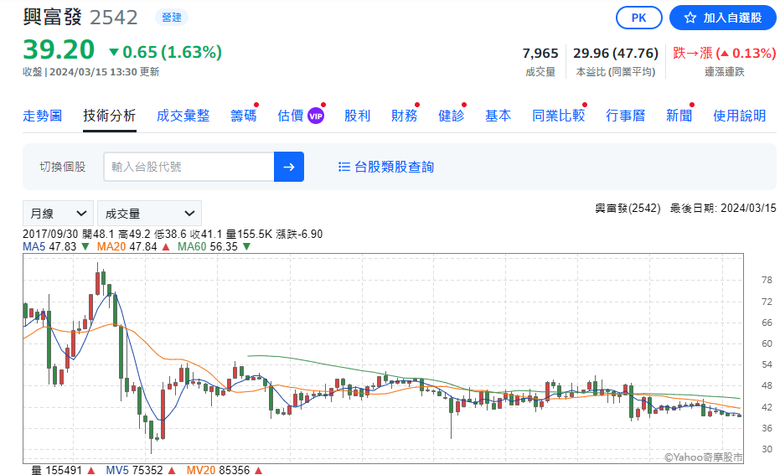Click the tall peak candlestick near 78

pos(98,284)
